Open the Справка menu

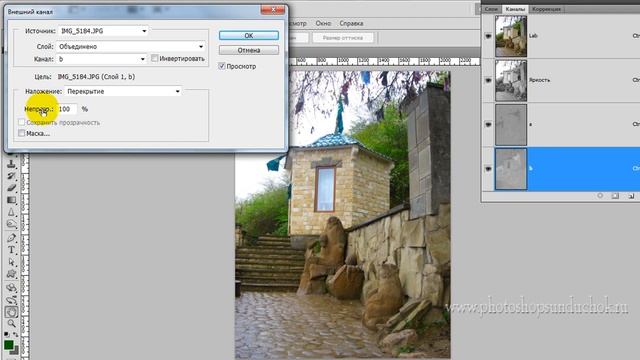[x=351, y=23]
